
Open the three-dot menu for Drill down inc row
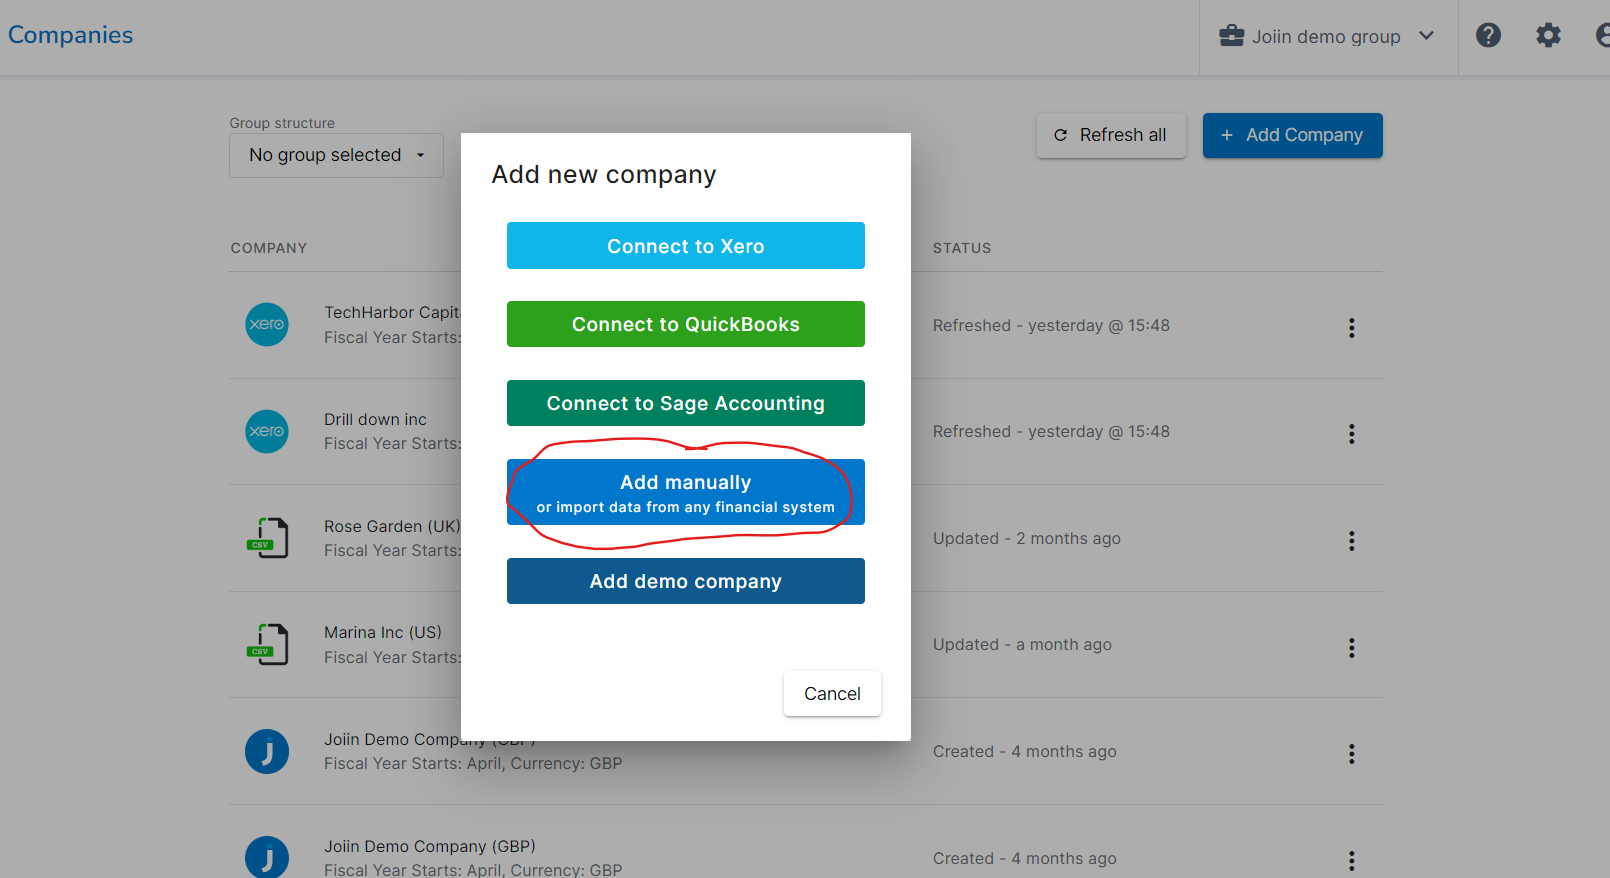coord(1351,434)
